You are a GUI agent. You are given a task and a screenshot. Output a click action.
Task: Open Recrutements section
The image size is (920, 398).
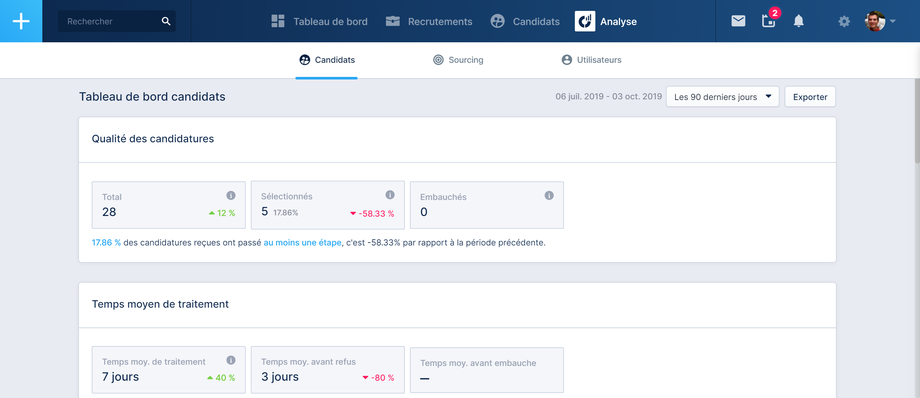click(x=429, y=22)
